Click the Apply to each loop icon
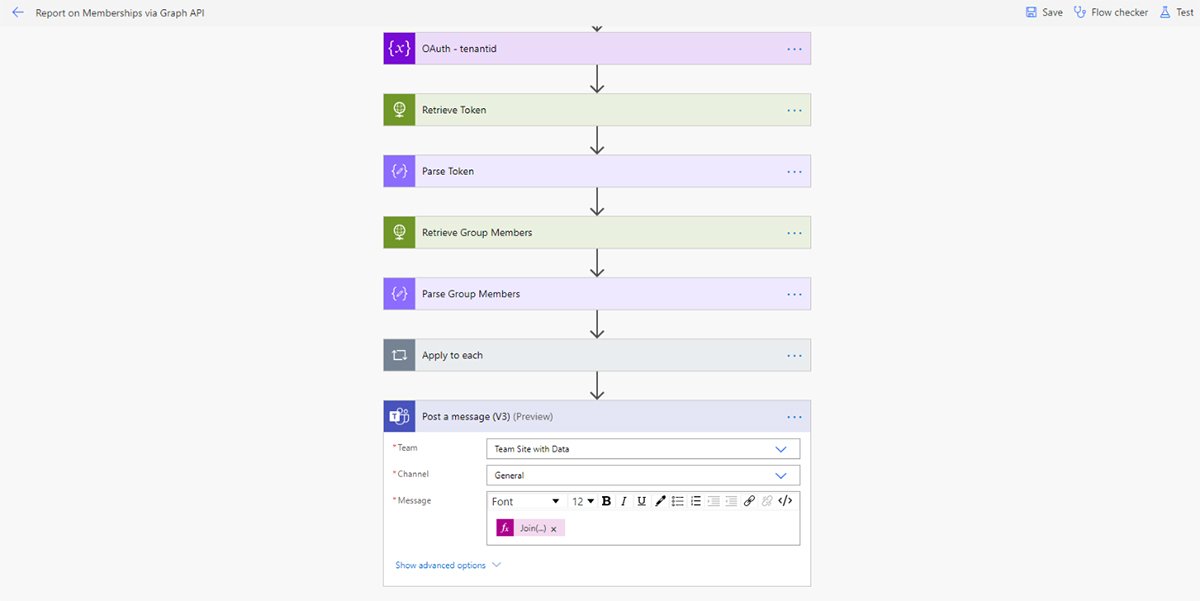 [399, 355]
